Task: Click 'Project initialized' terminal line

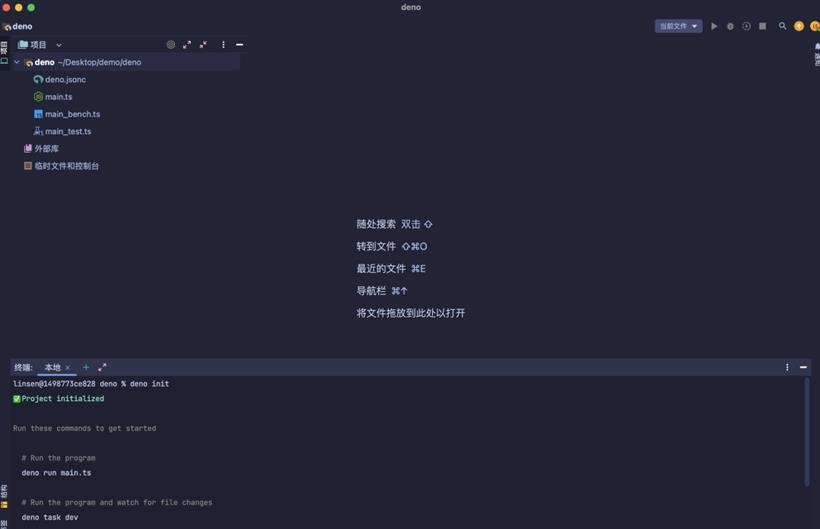Action: point(59,398)
